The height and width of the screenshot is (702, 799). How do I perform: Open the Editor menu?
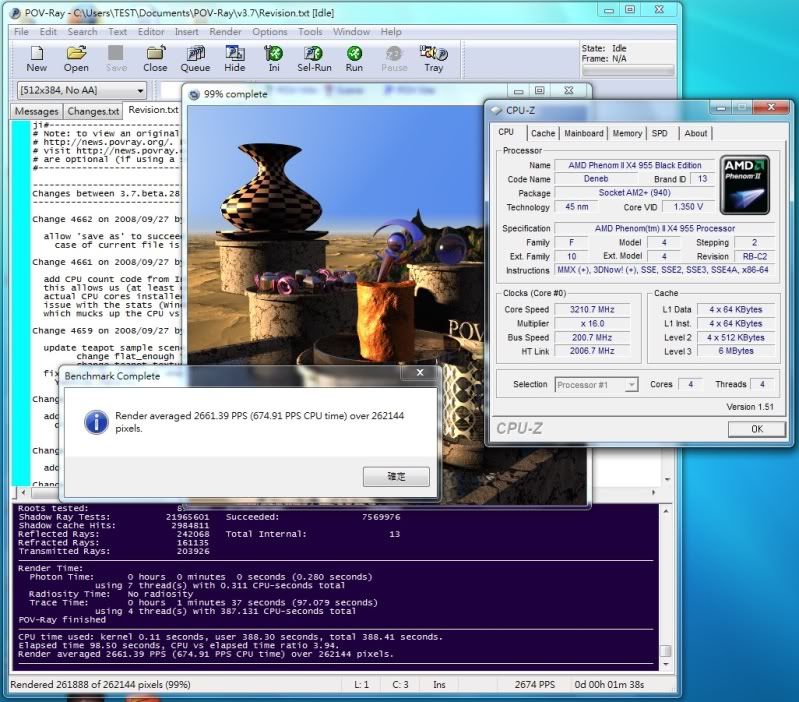click(x=151, y=32)
